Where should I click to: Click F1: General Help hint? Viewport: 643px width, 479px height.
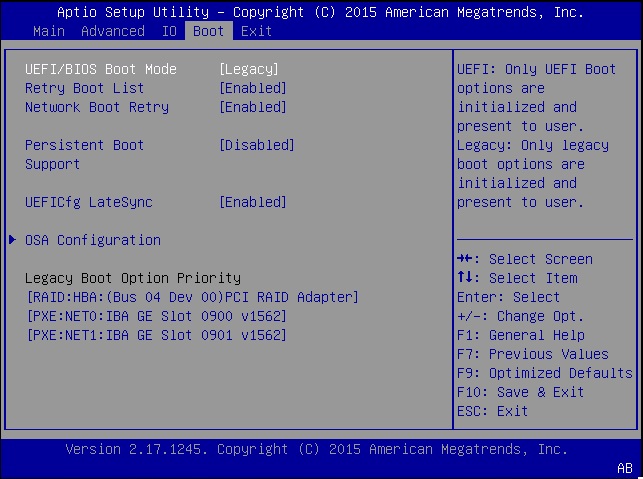[521, 335]
